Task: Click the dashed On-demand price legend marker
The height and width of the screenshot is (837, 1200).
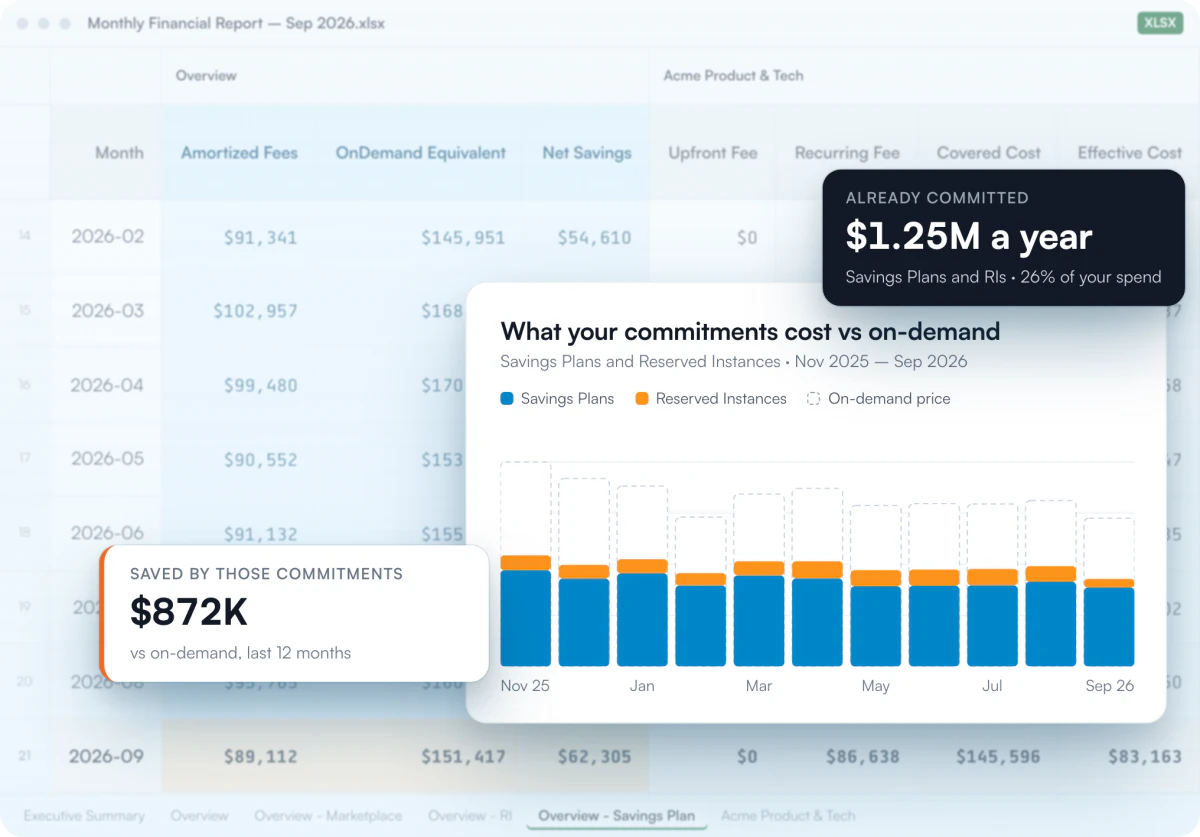Action: [813, 399]
